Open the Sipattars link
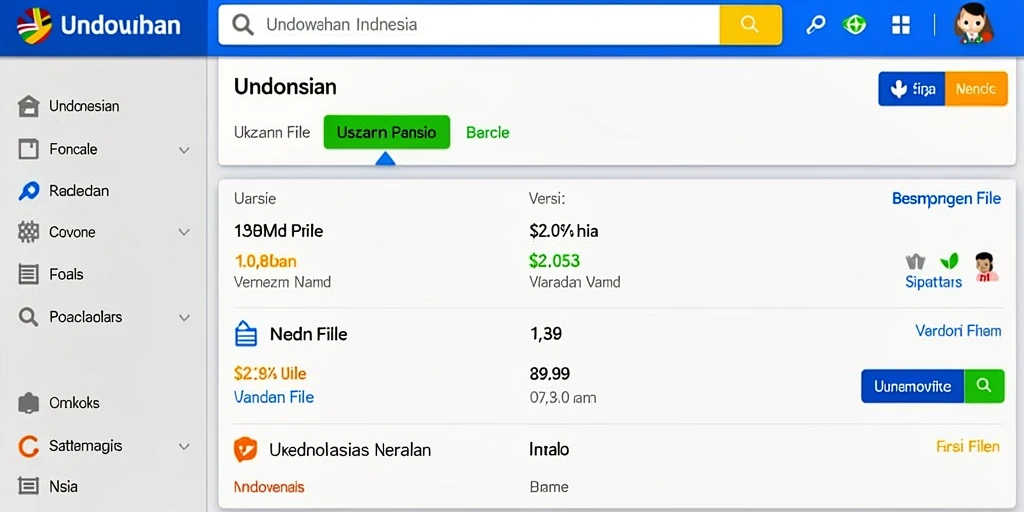The width and height of the screenshot is (1024, 512). click(934, 282)
